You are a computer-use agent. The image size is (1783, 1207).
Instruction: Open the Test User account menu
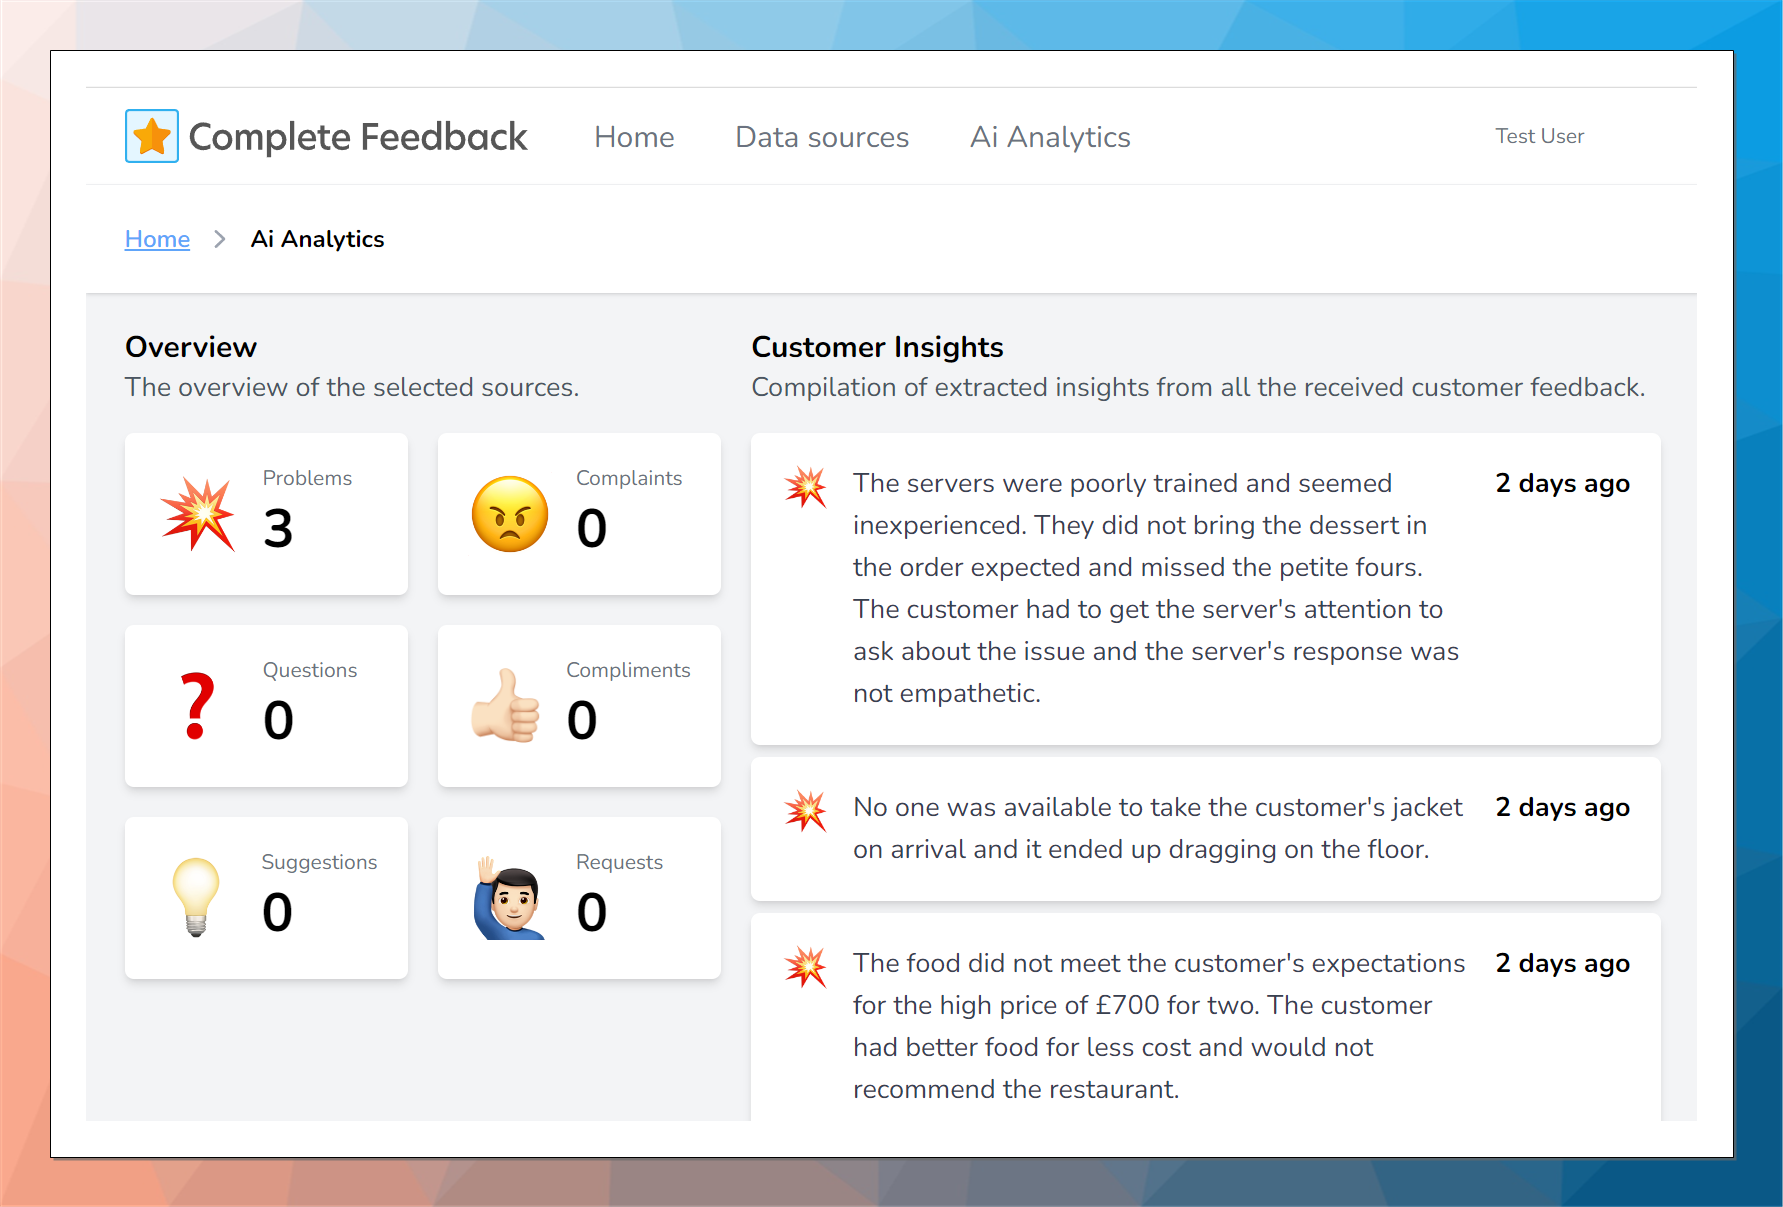pyautogui.click(x=1539, y=136)
